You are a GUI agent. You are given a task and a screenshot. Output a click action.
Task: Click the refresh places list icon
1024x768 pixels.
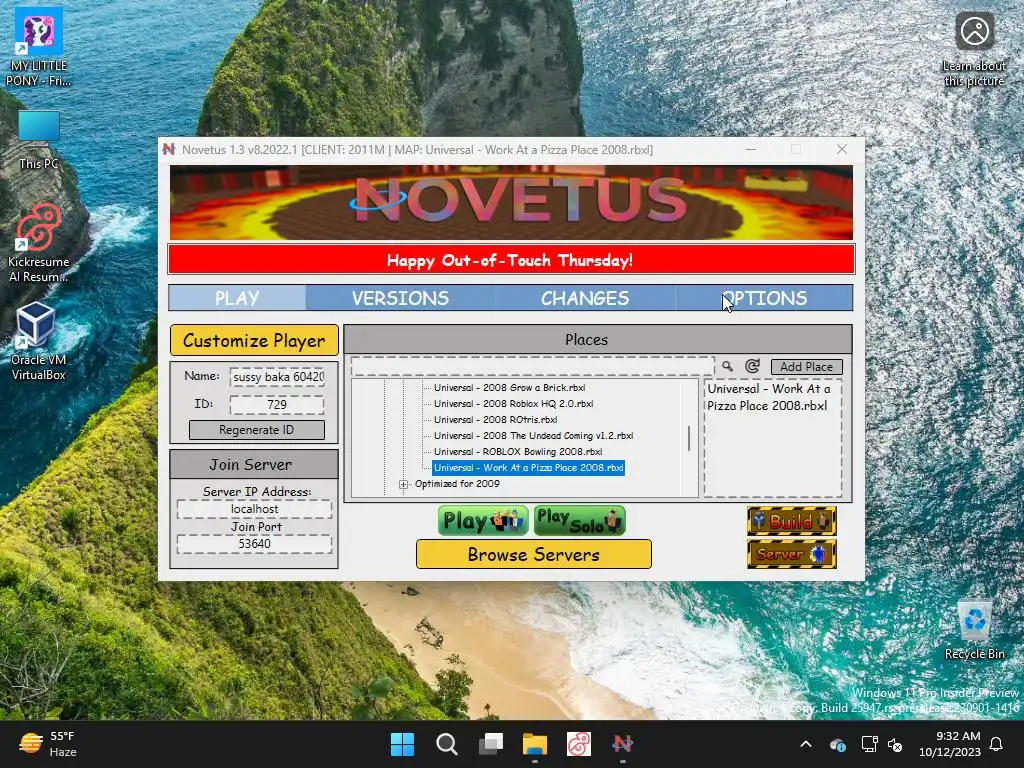coord(752,366)
